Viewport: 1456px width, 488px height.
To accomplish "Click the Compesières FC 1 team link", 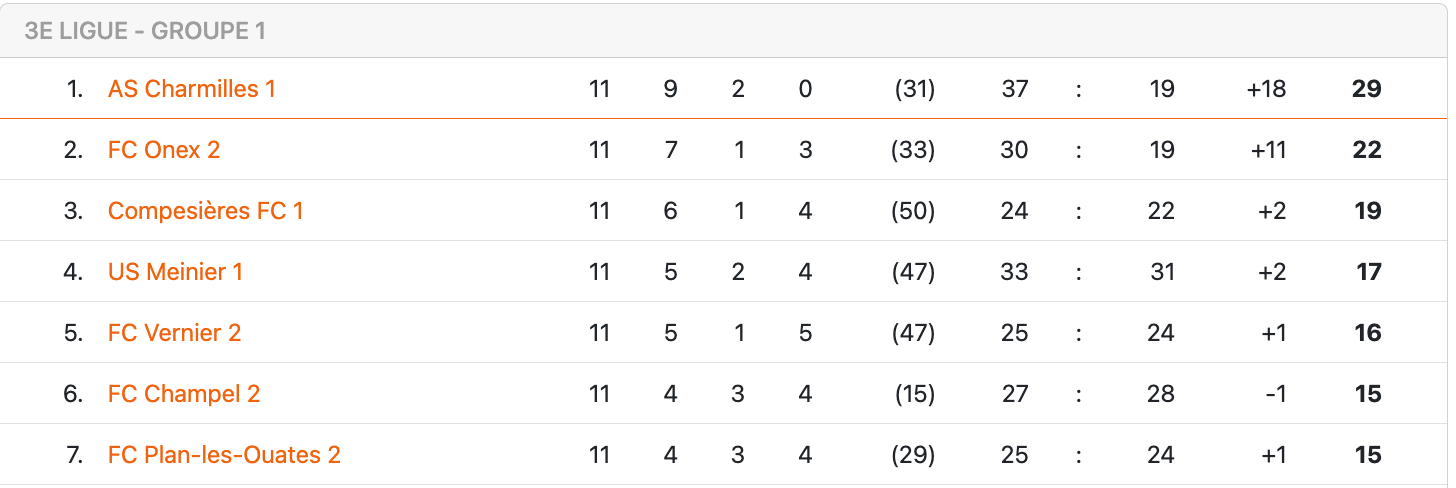I will coord(205,211).
